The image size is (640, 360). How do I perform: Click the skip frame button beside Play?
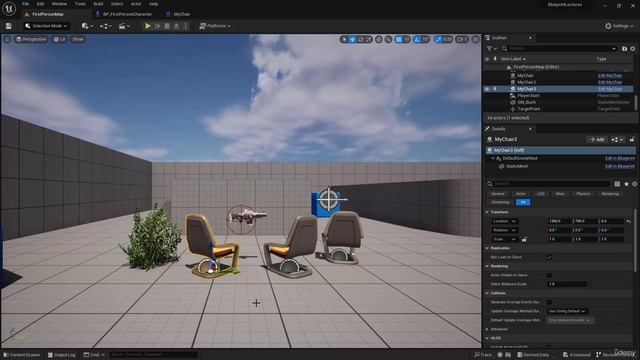pos(158,26)
